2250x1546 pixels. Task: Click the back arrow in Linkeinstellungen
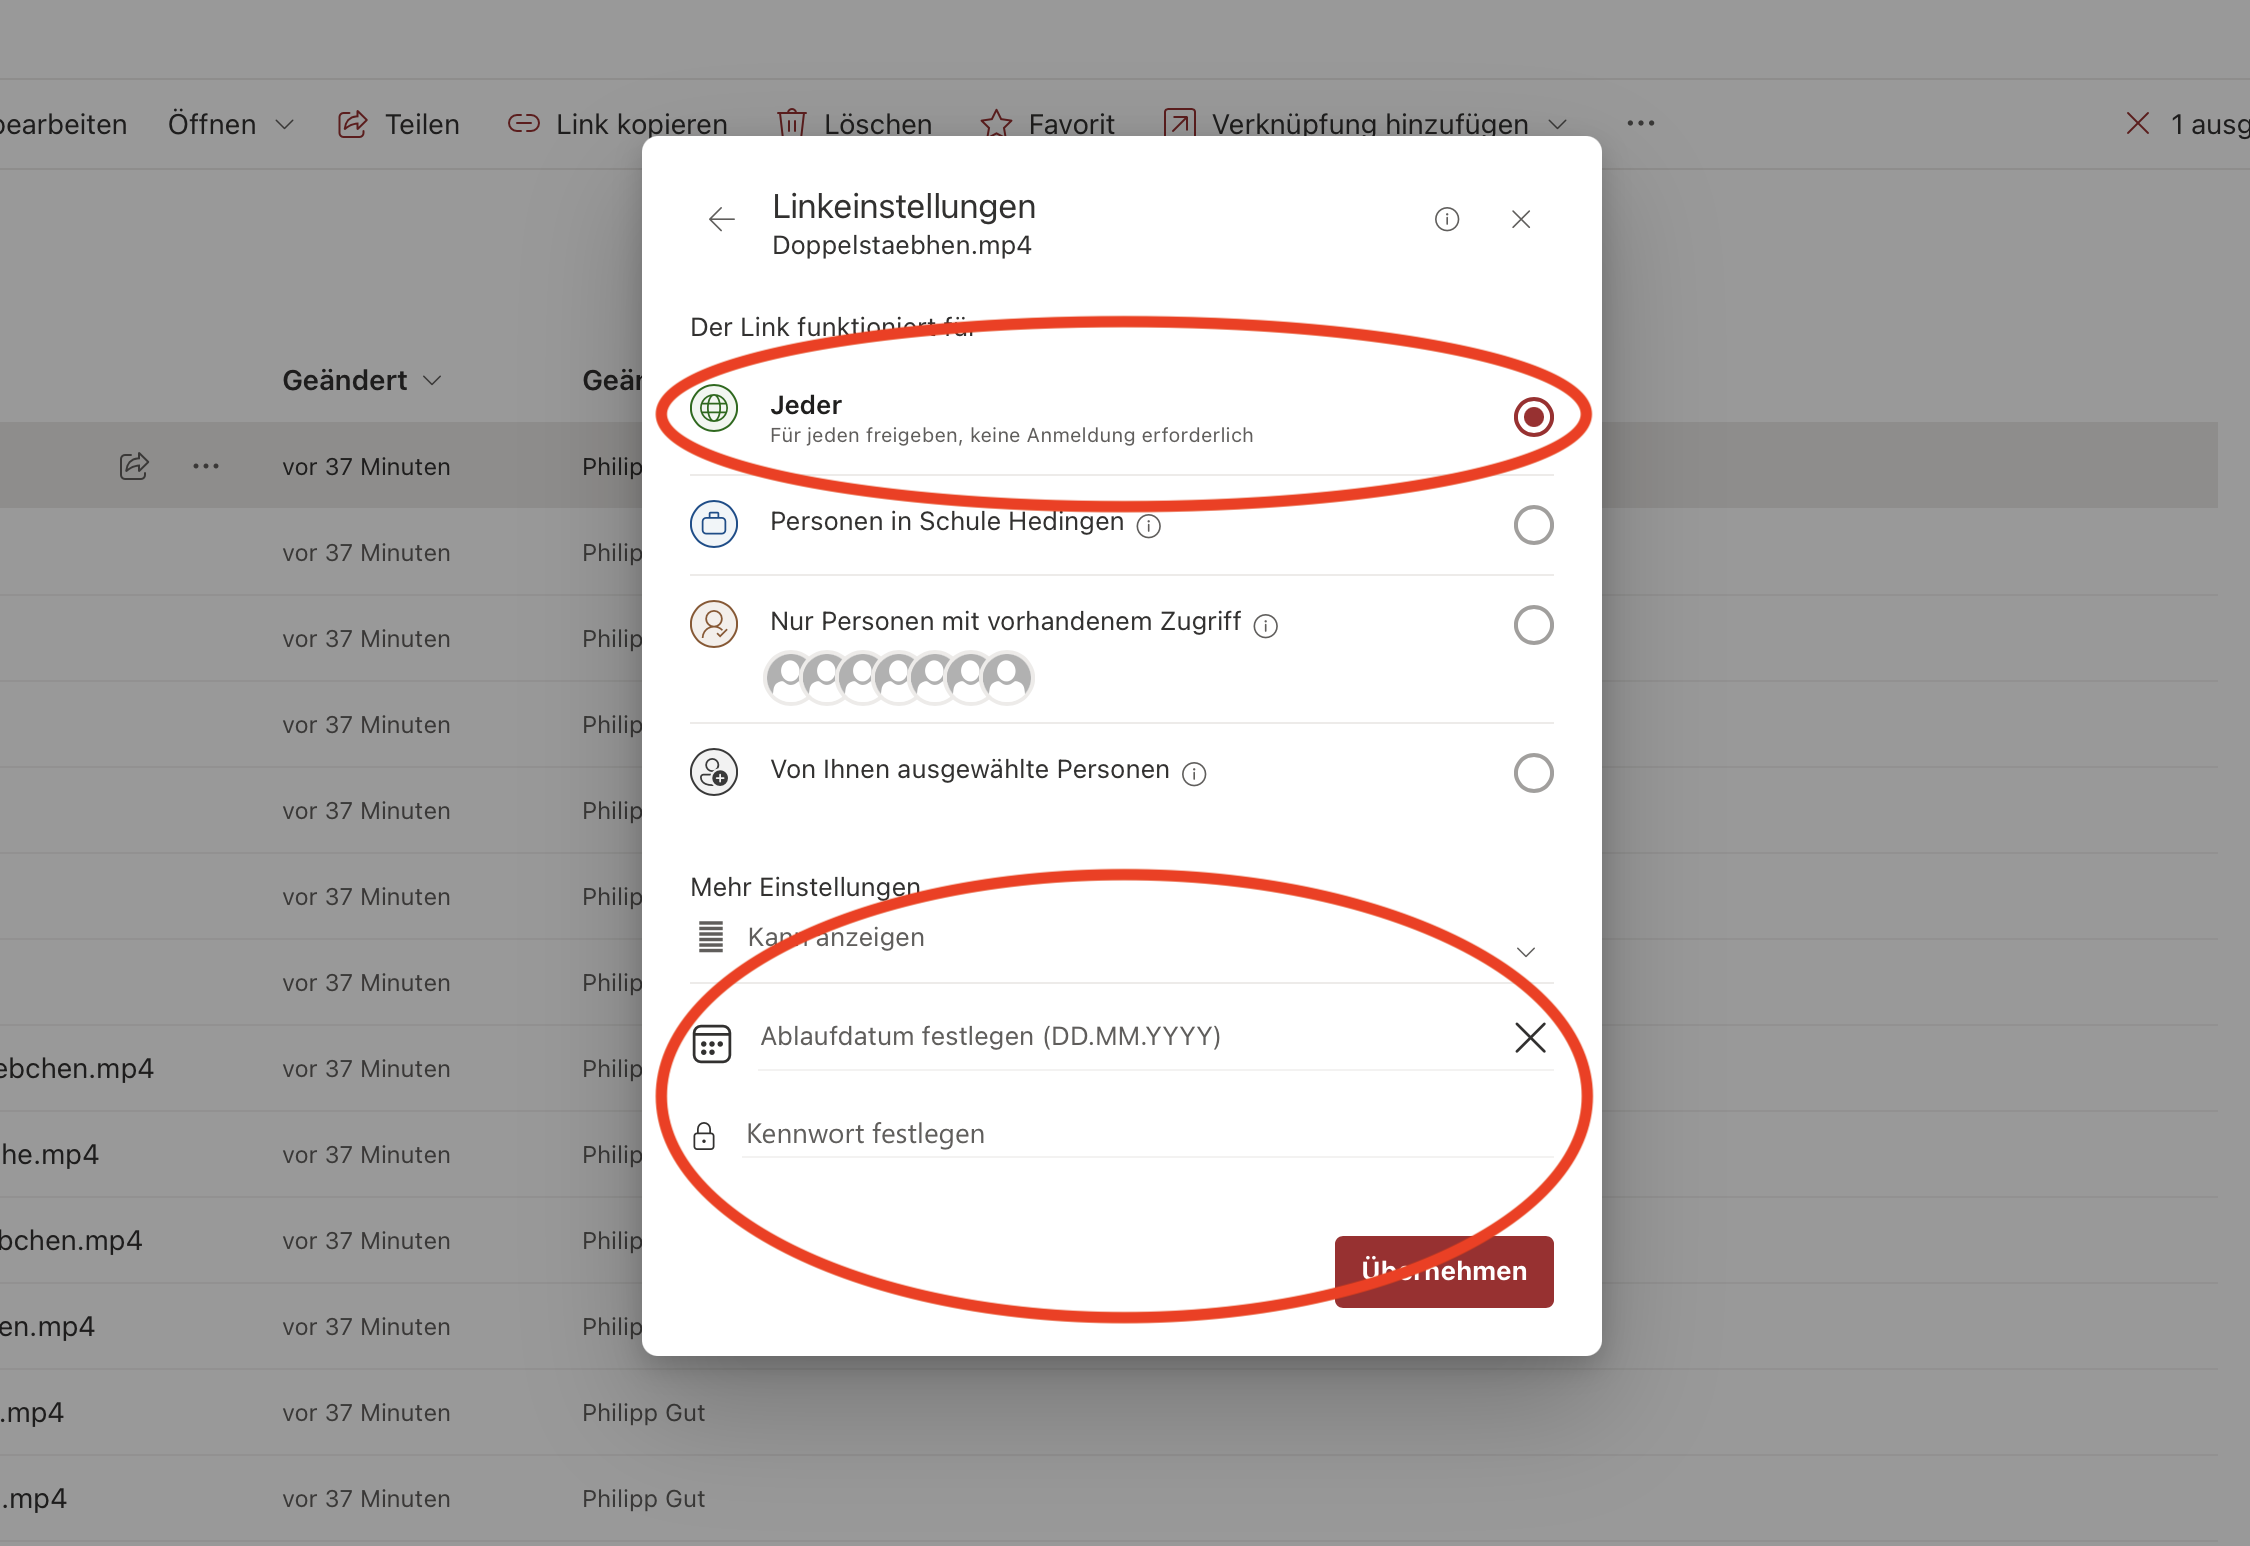721,219
